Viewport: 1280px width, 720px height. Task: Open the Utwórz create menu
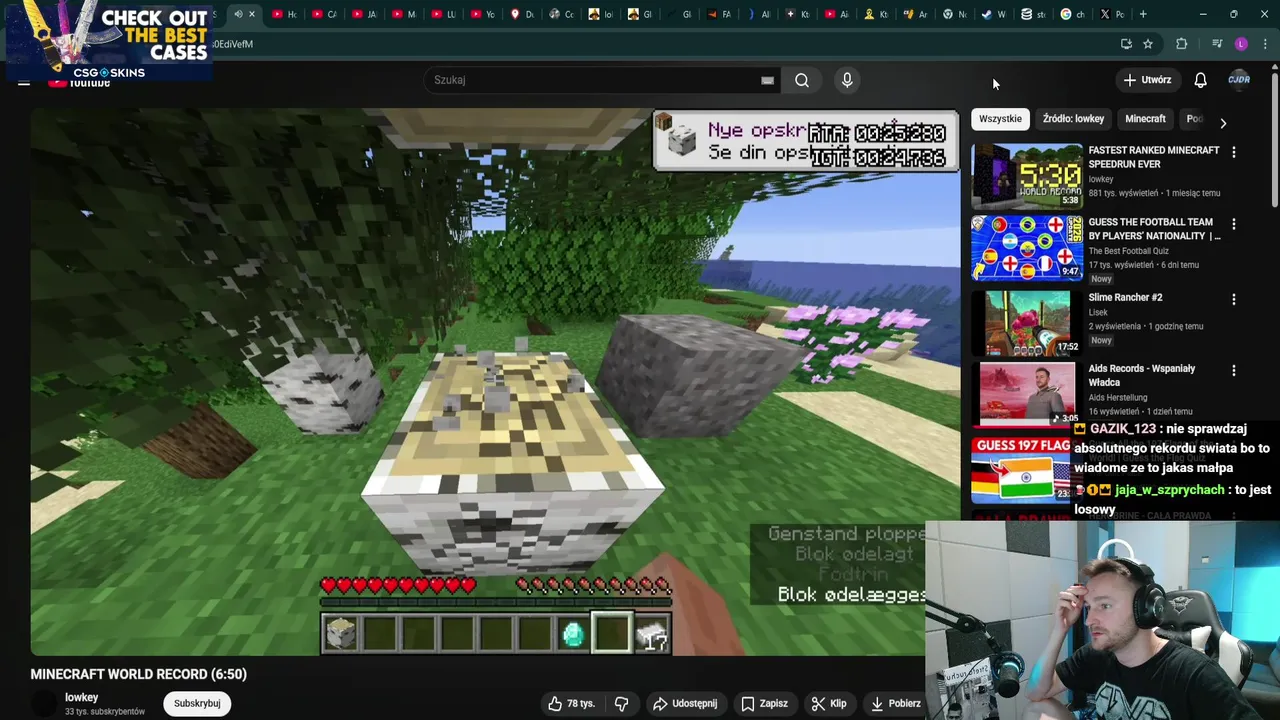[1146, 80]
